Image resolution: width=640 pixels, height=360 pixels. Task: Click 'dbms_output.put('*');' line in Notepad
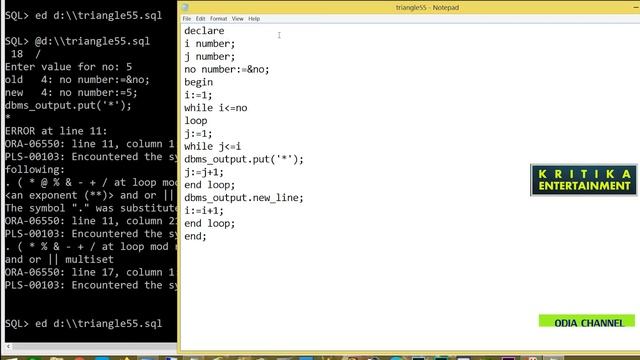point(244,159)
